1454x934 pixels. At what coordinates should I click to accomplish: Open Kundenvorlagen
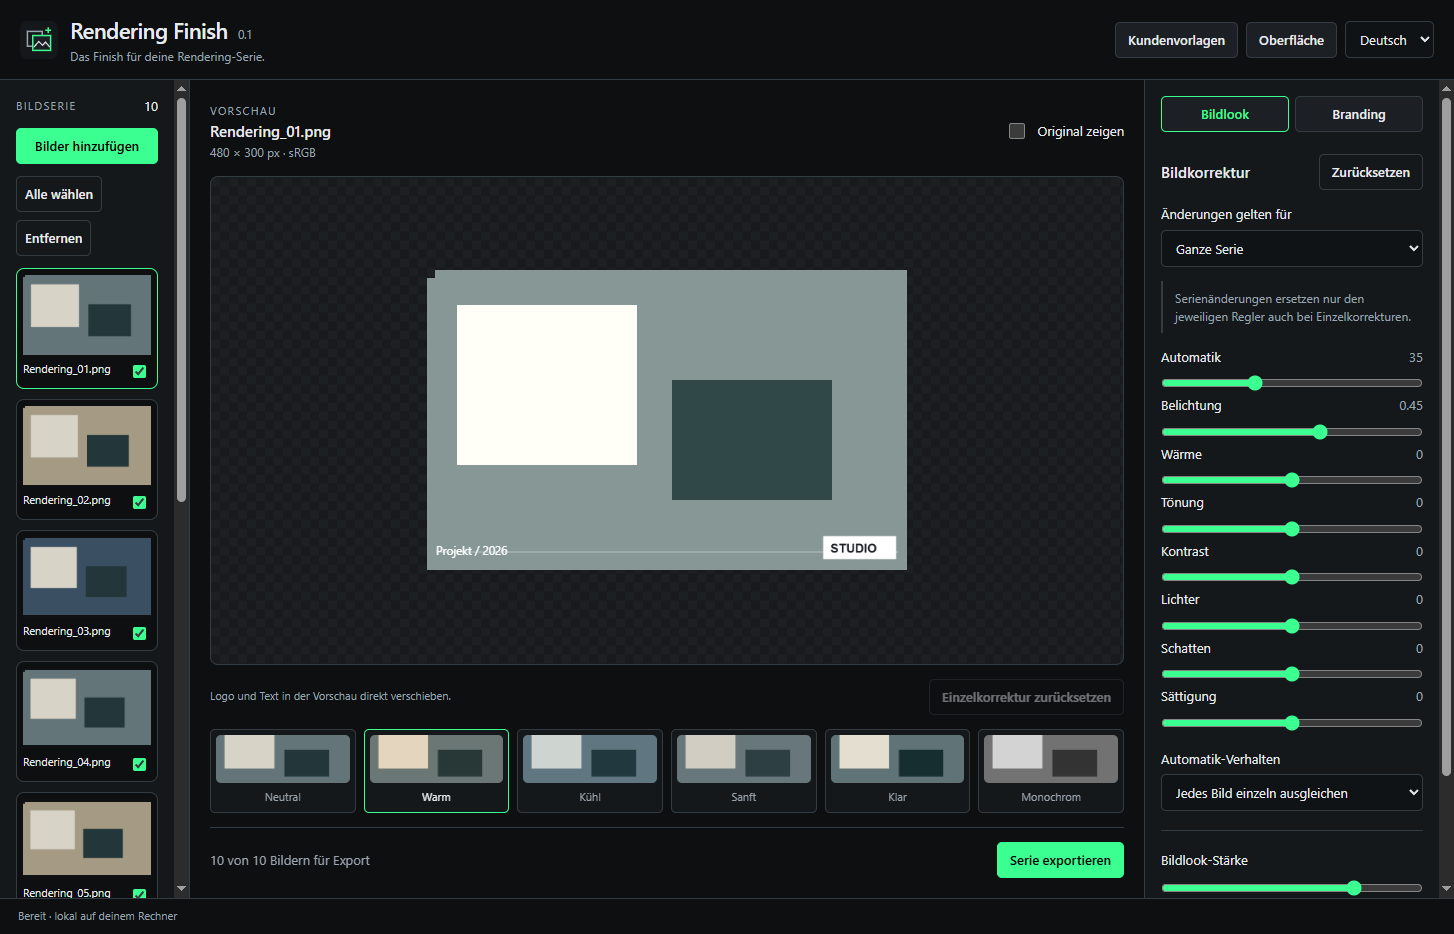click(x=1176, y=40)
